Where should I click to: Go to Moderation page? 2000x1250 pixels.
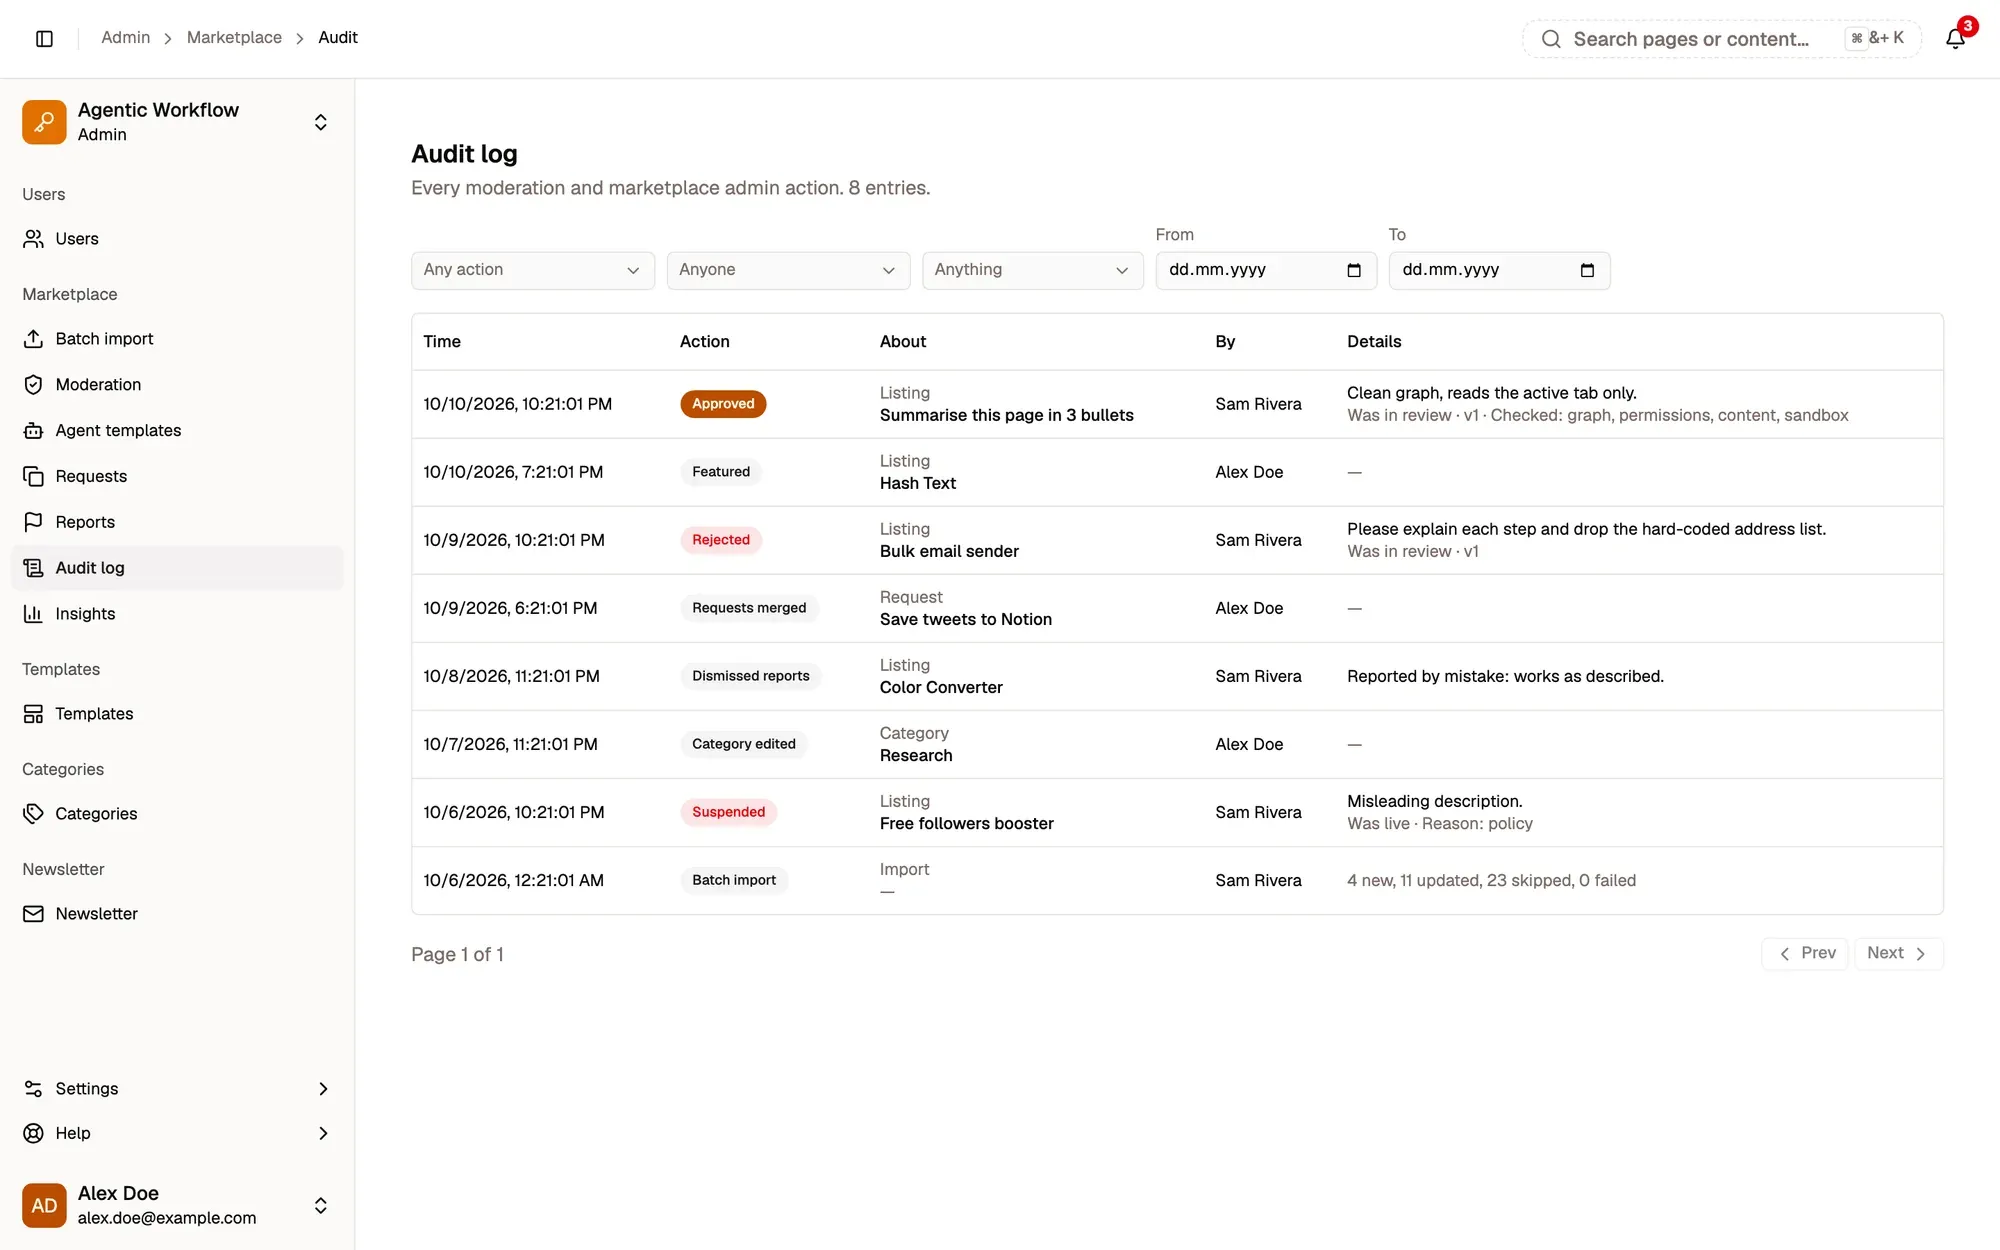[177, 385]
